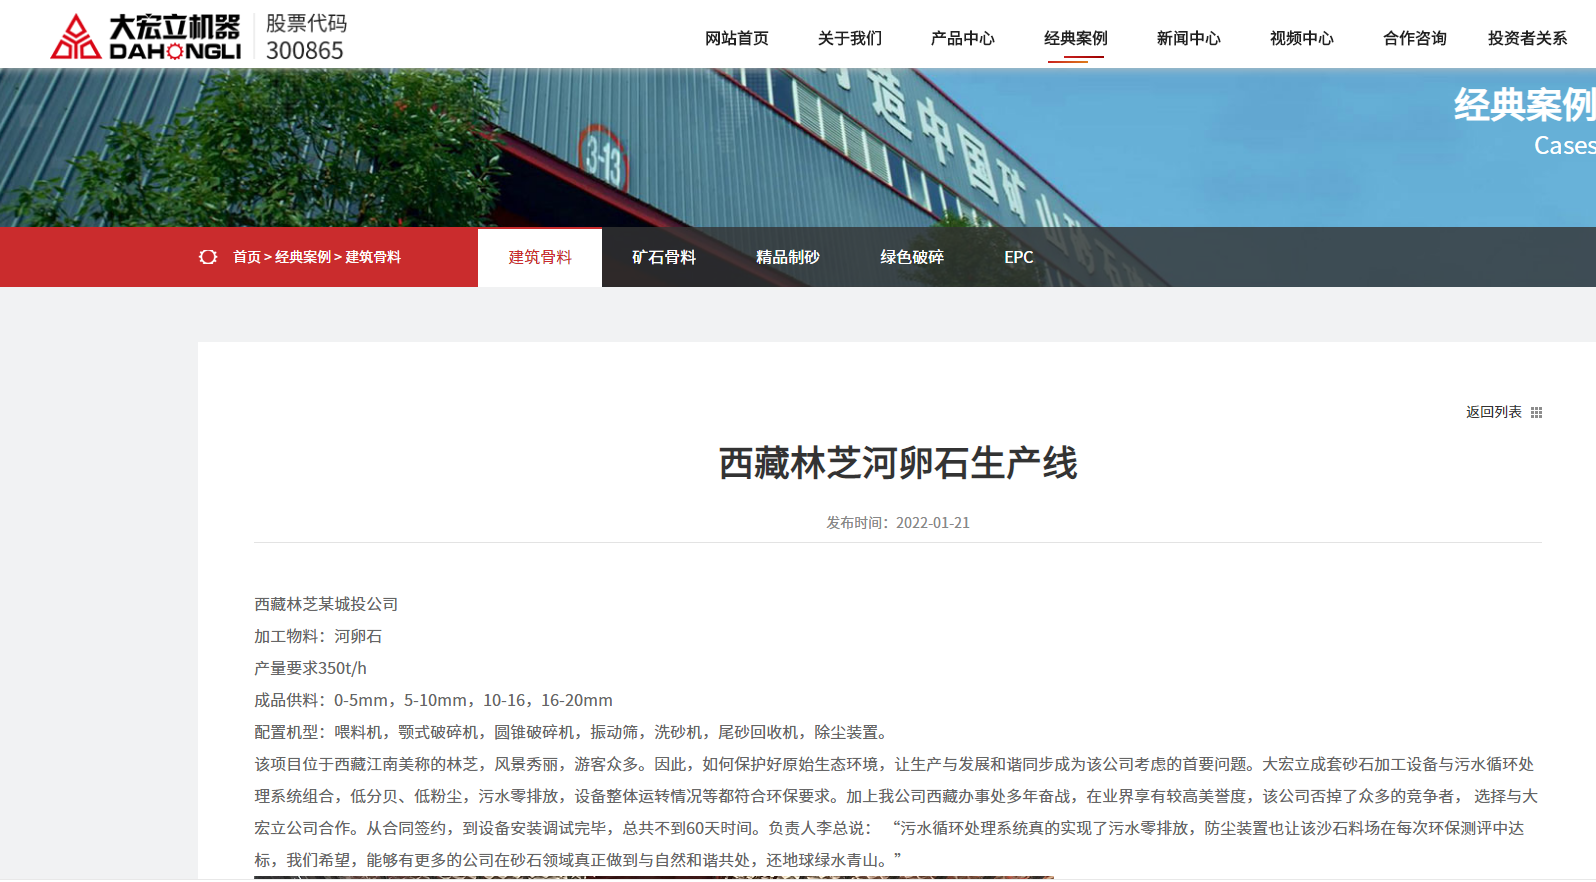Open the 视频中心 menu item
Screen dimensions: 1596x882
(x=1302, y=38)
